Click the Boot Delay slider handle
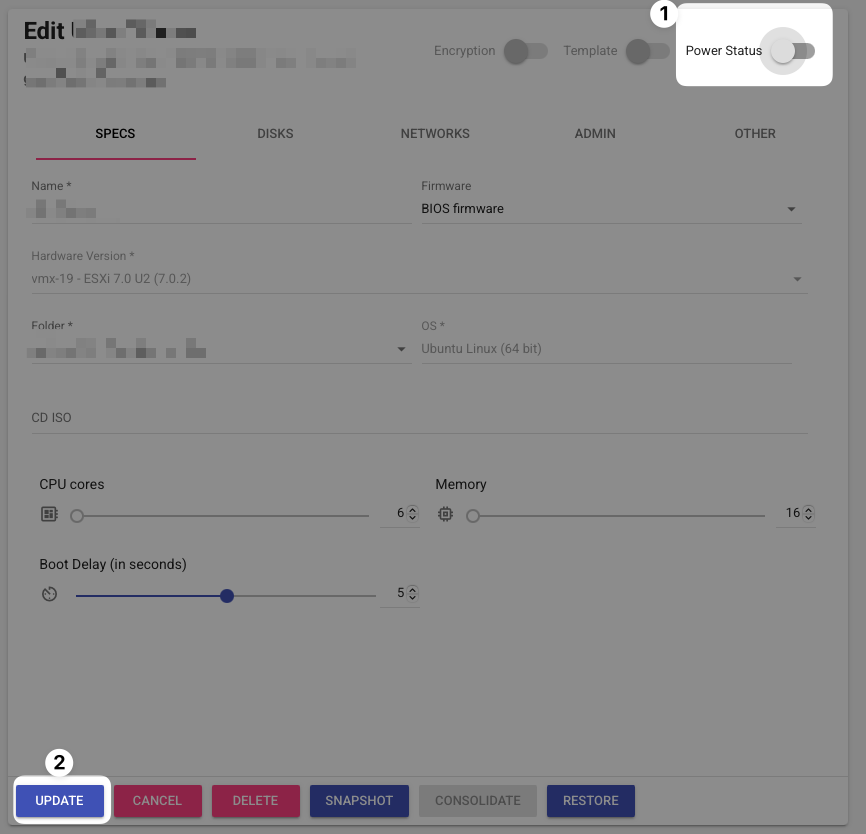This screenshot has width=866, height=834. coord(226,595)
